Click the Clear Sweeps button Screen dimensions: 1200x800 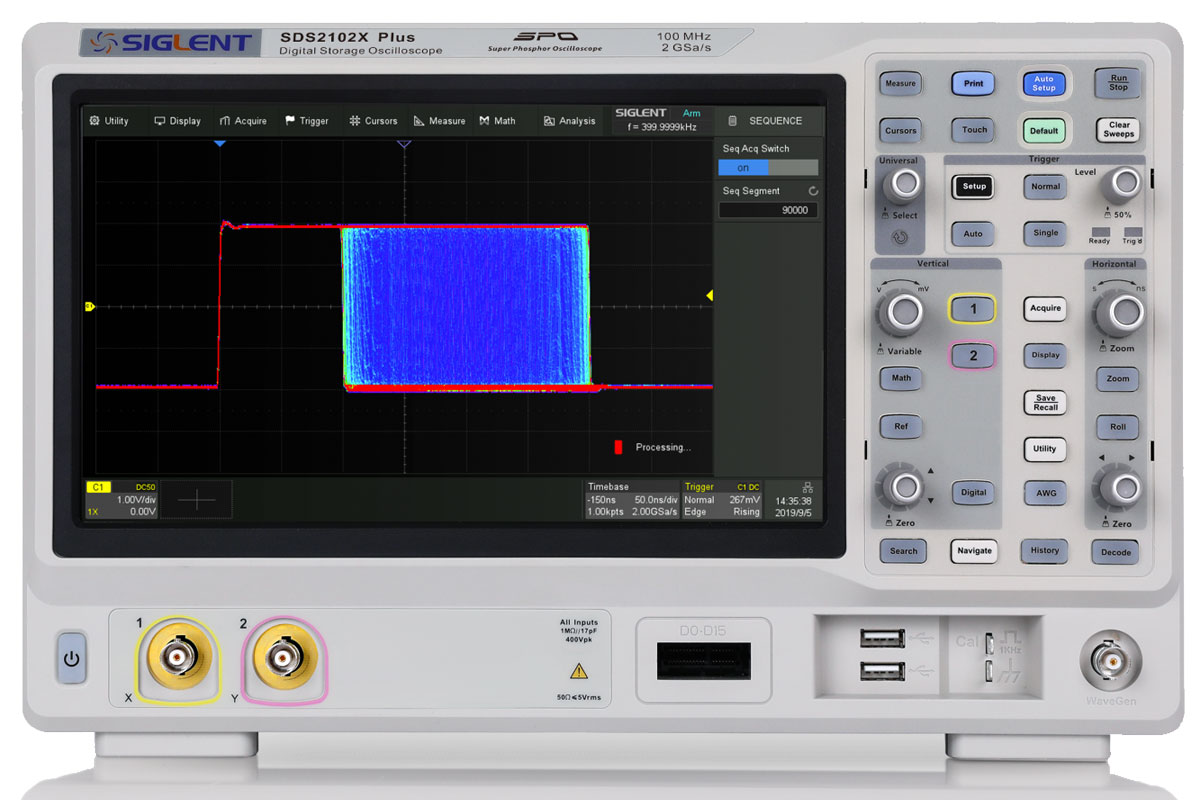click(x=1119, y=130)
